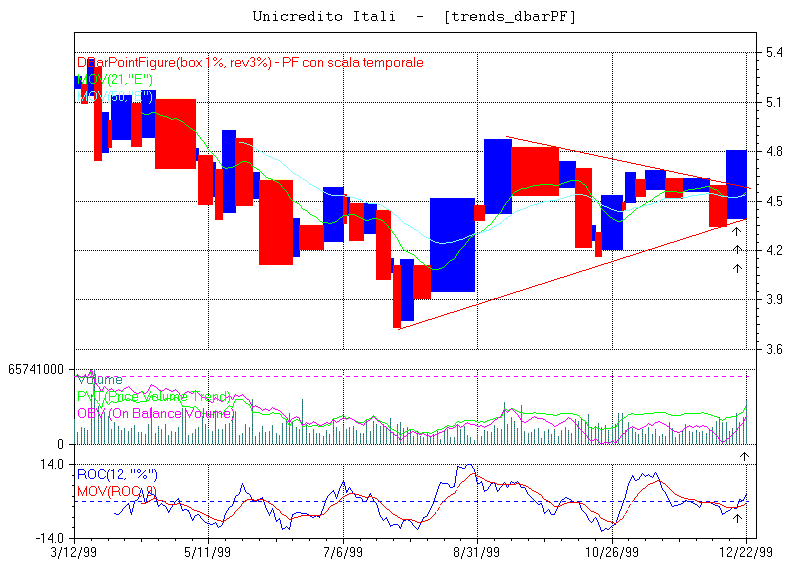Click the 5.1 price axis value
The image size is (792, 568).
click(x=774, y=102)
